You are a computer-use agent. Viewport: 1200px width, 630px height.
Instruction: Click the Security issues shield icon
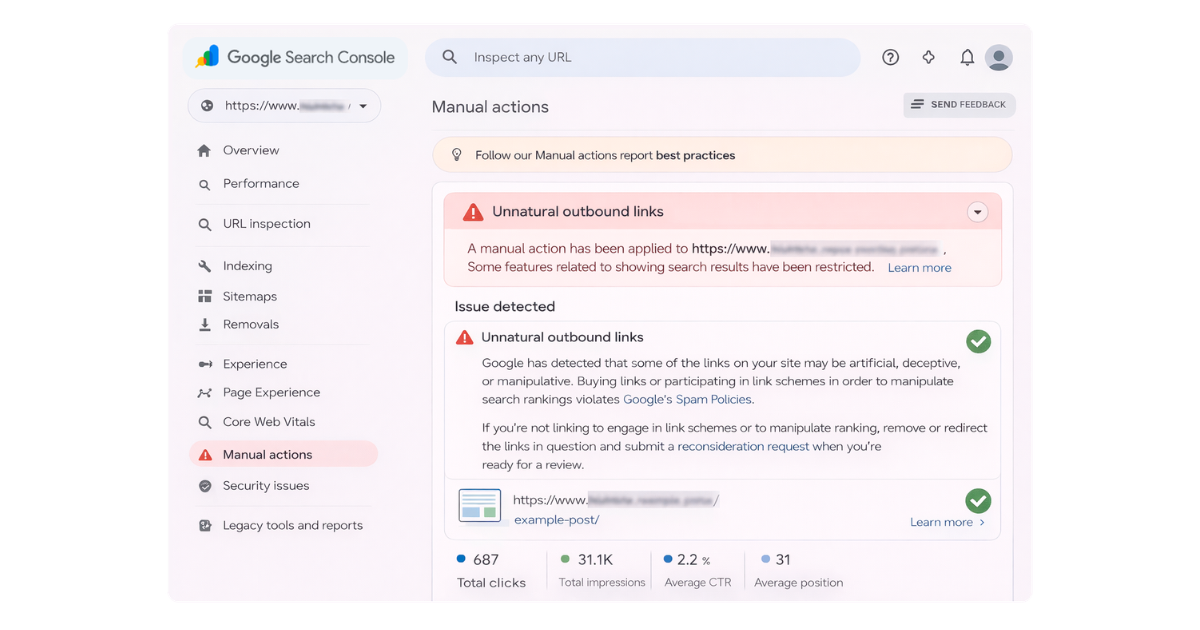pyautogui.click(x=205, y=486)
